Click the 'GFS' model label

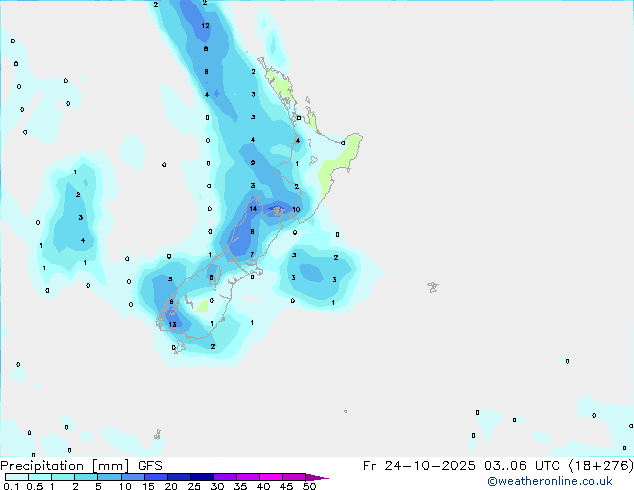click(150, 466)
